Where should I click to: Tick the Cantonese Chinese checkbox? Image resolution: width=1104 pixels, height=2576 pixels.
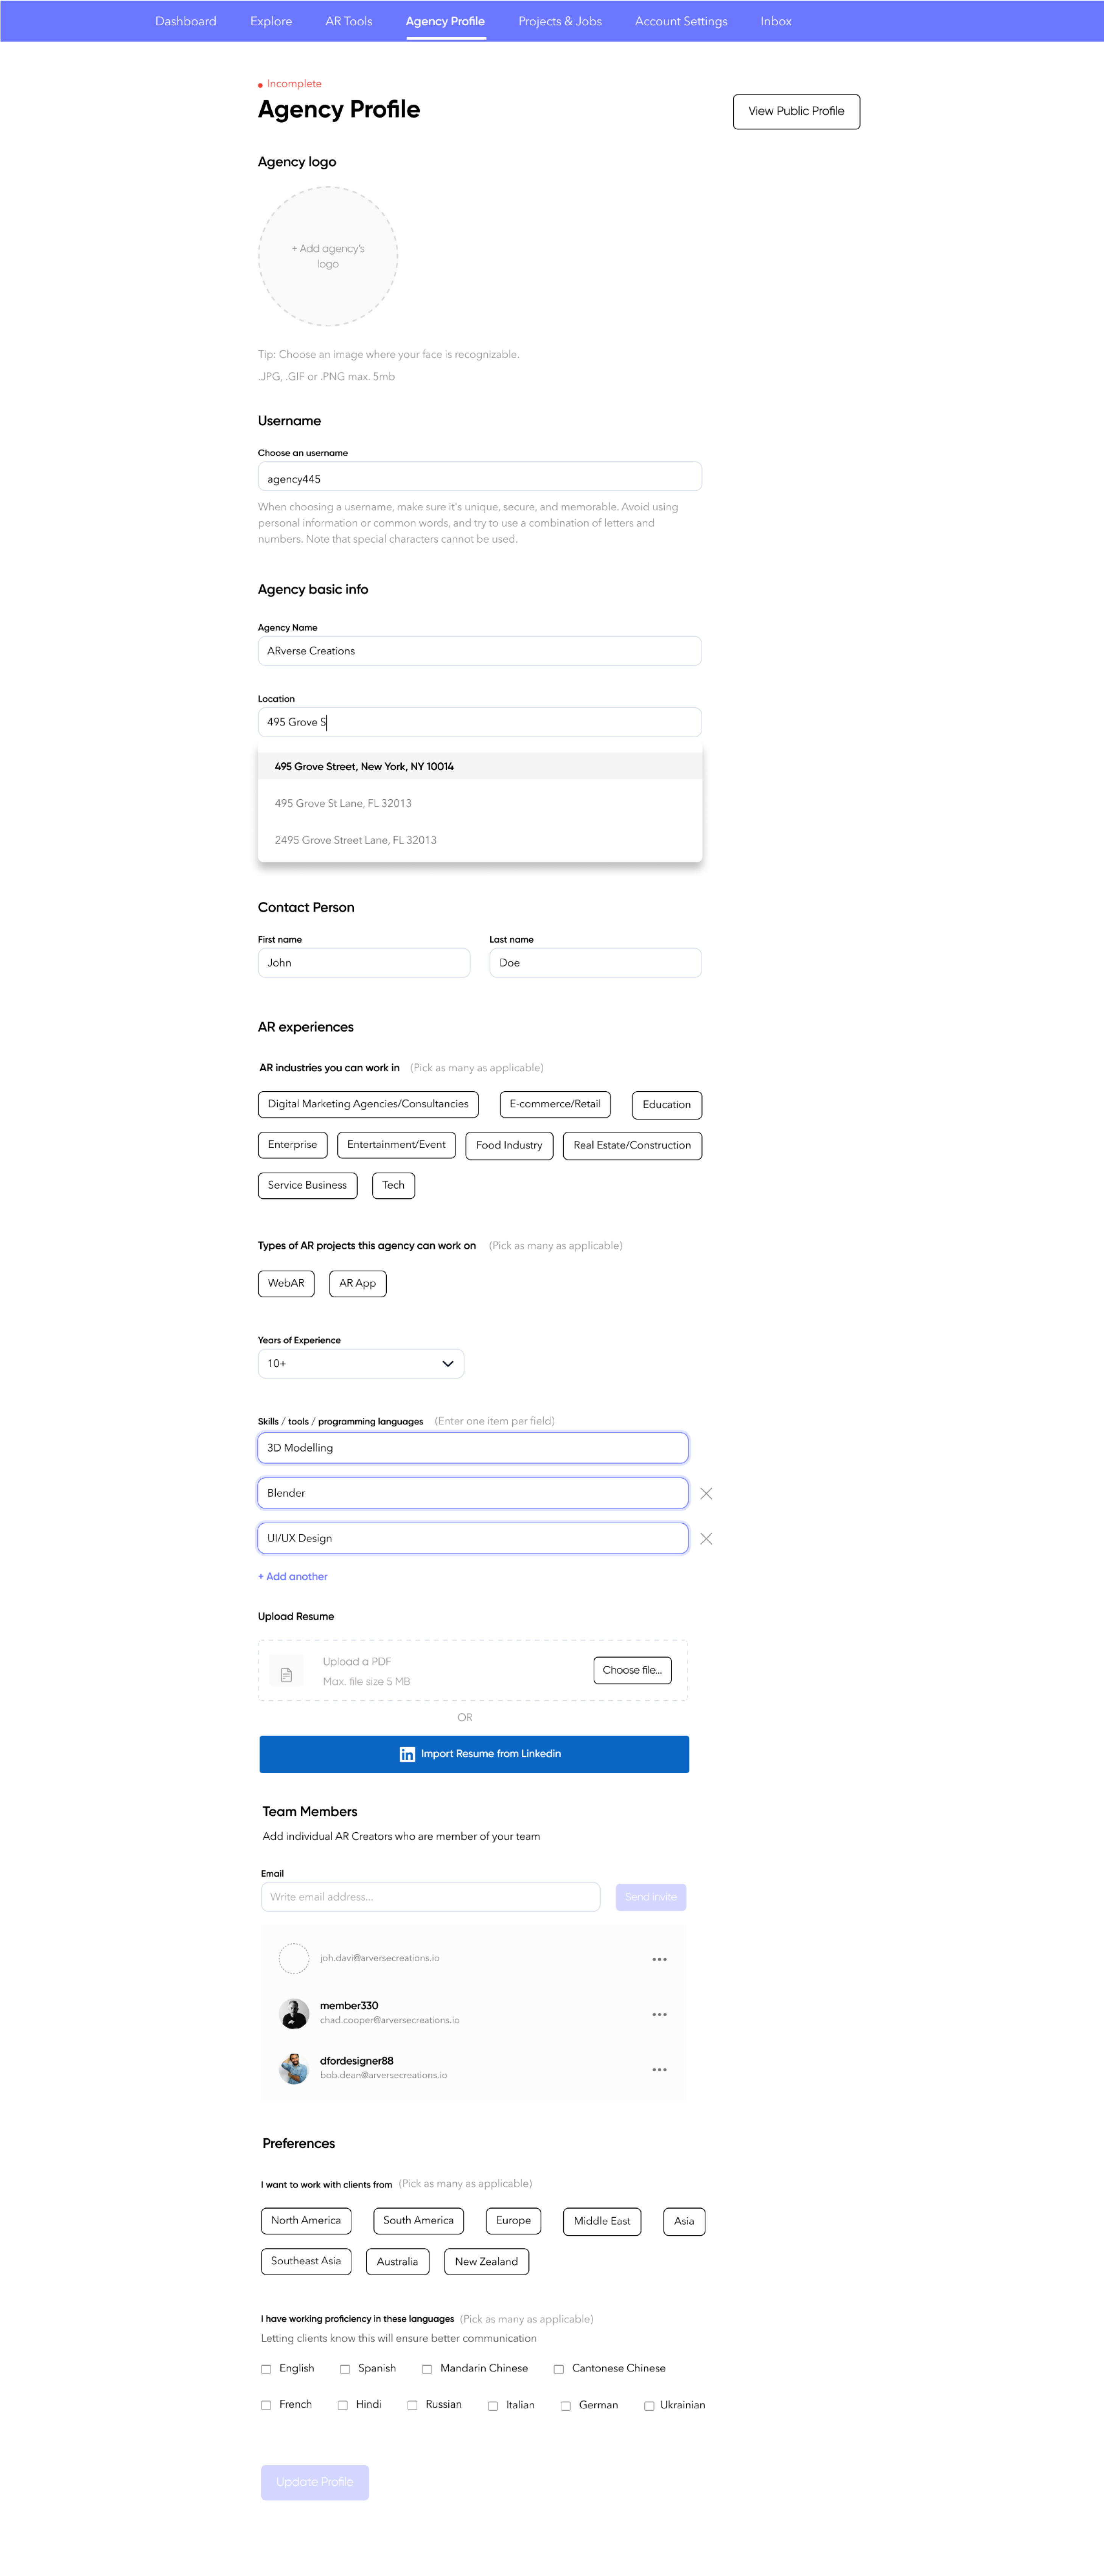559,2369
